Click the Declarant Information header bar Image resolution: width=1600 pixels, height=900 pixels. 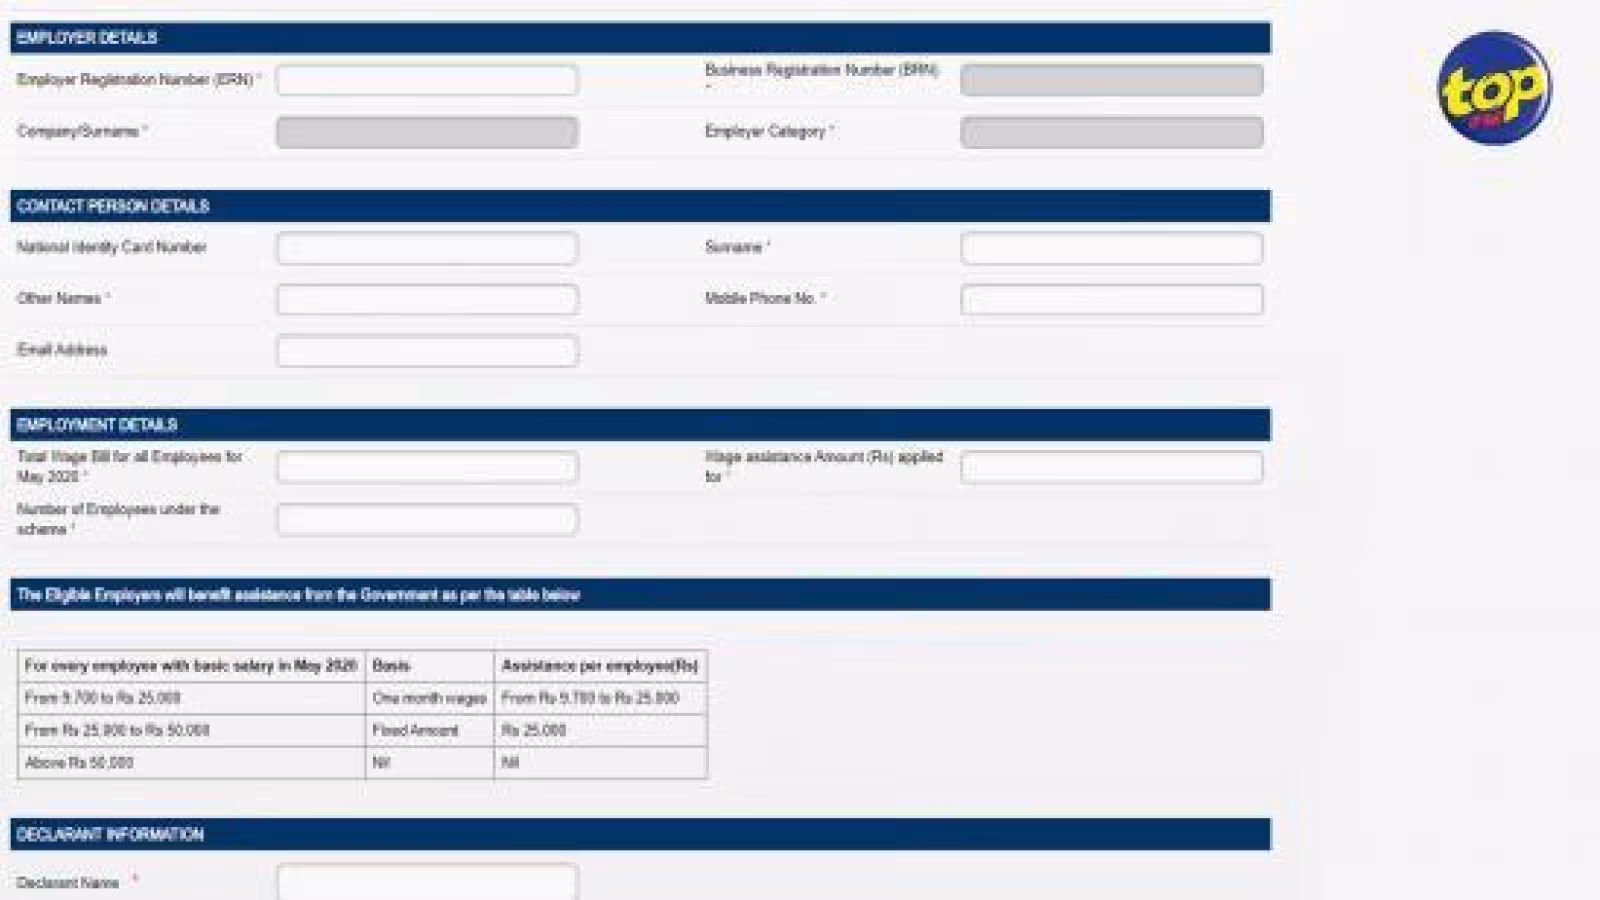640,834
